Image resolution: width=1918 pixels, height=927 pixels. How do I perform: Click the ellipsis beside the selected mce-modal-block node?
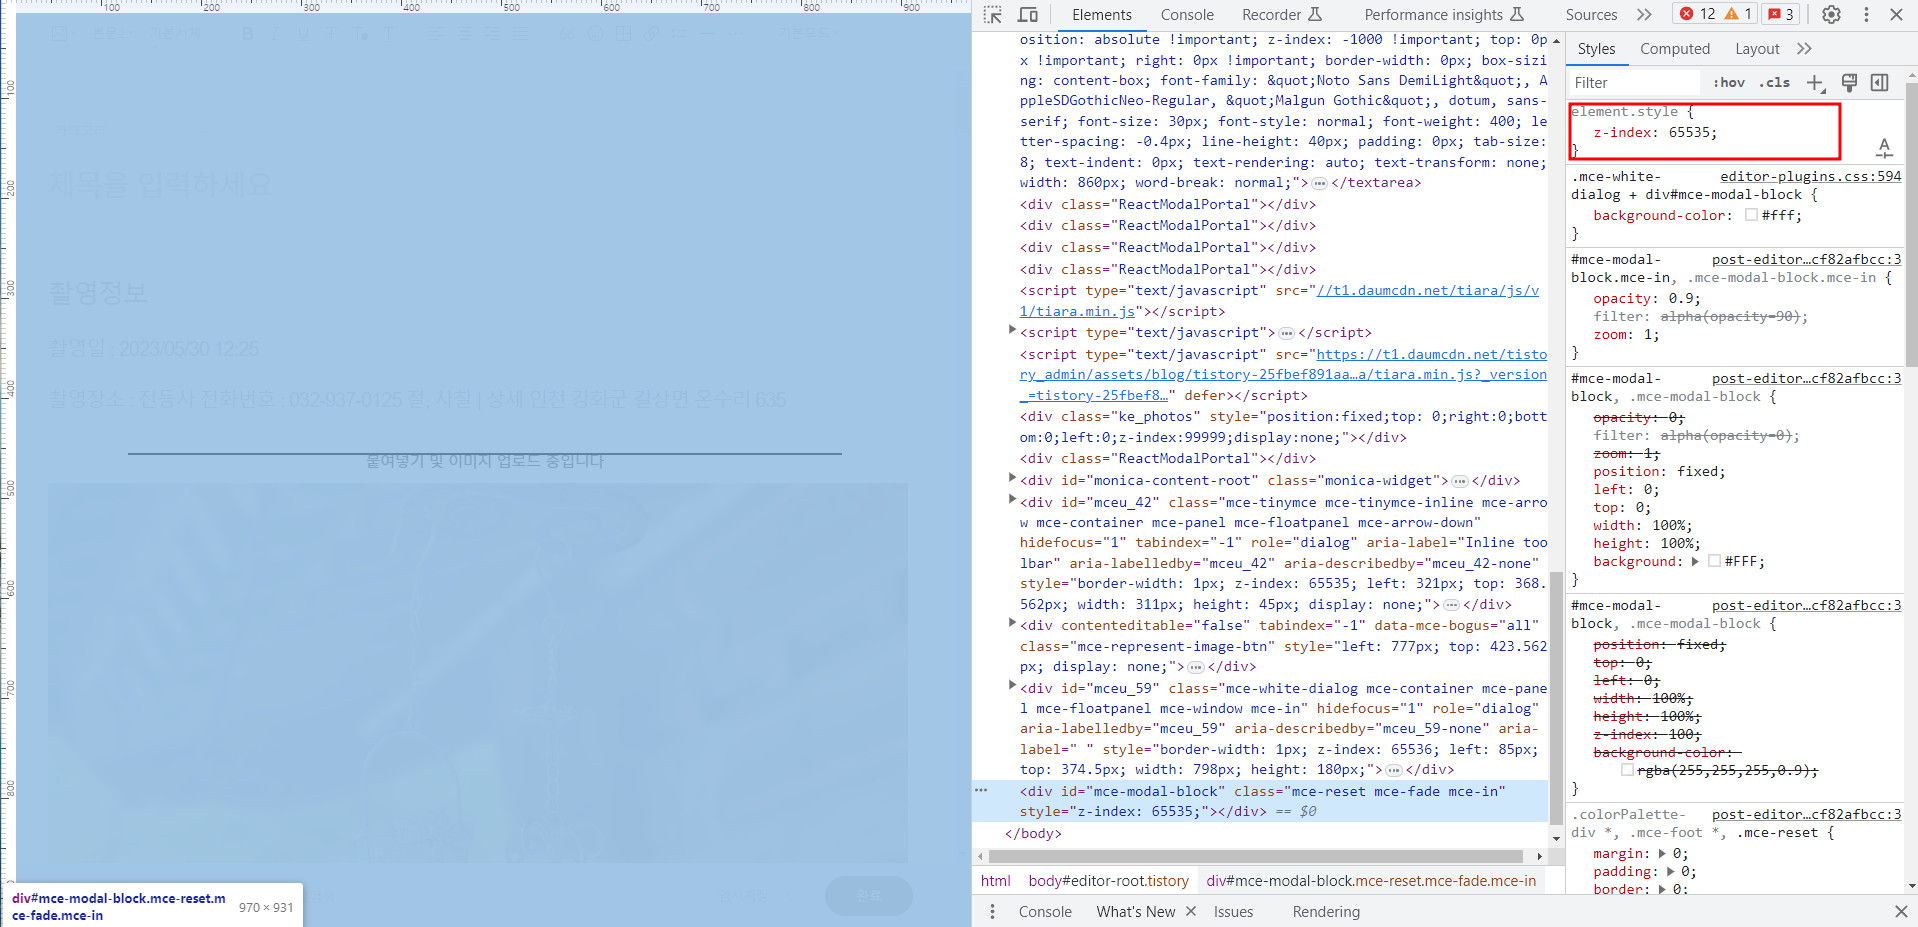[x=981, y=790]
